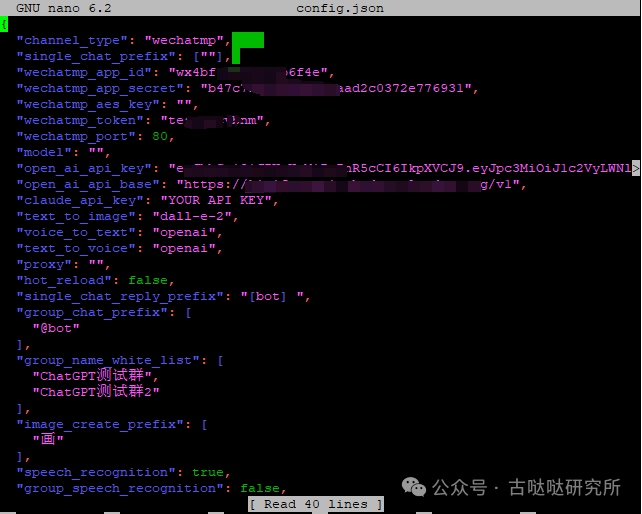The image size is (642, 514).
Task: Click the "group_chat_prefix" key
Action: click(x=92, y=312)
